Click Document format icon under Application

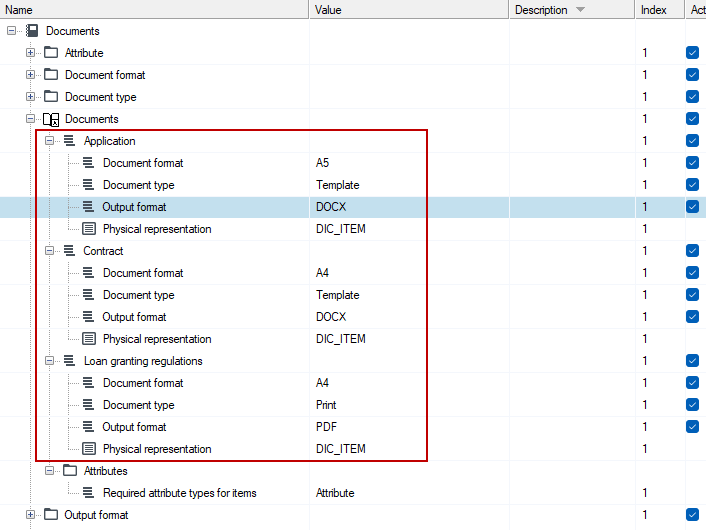point(88,163)
